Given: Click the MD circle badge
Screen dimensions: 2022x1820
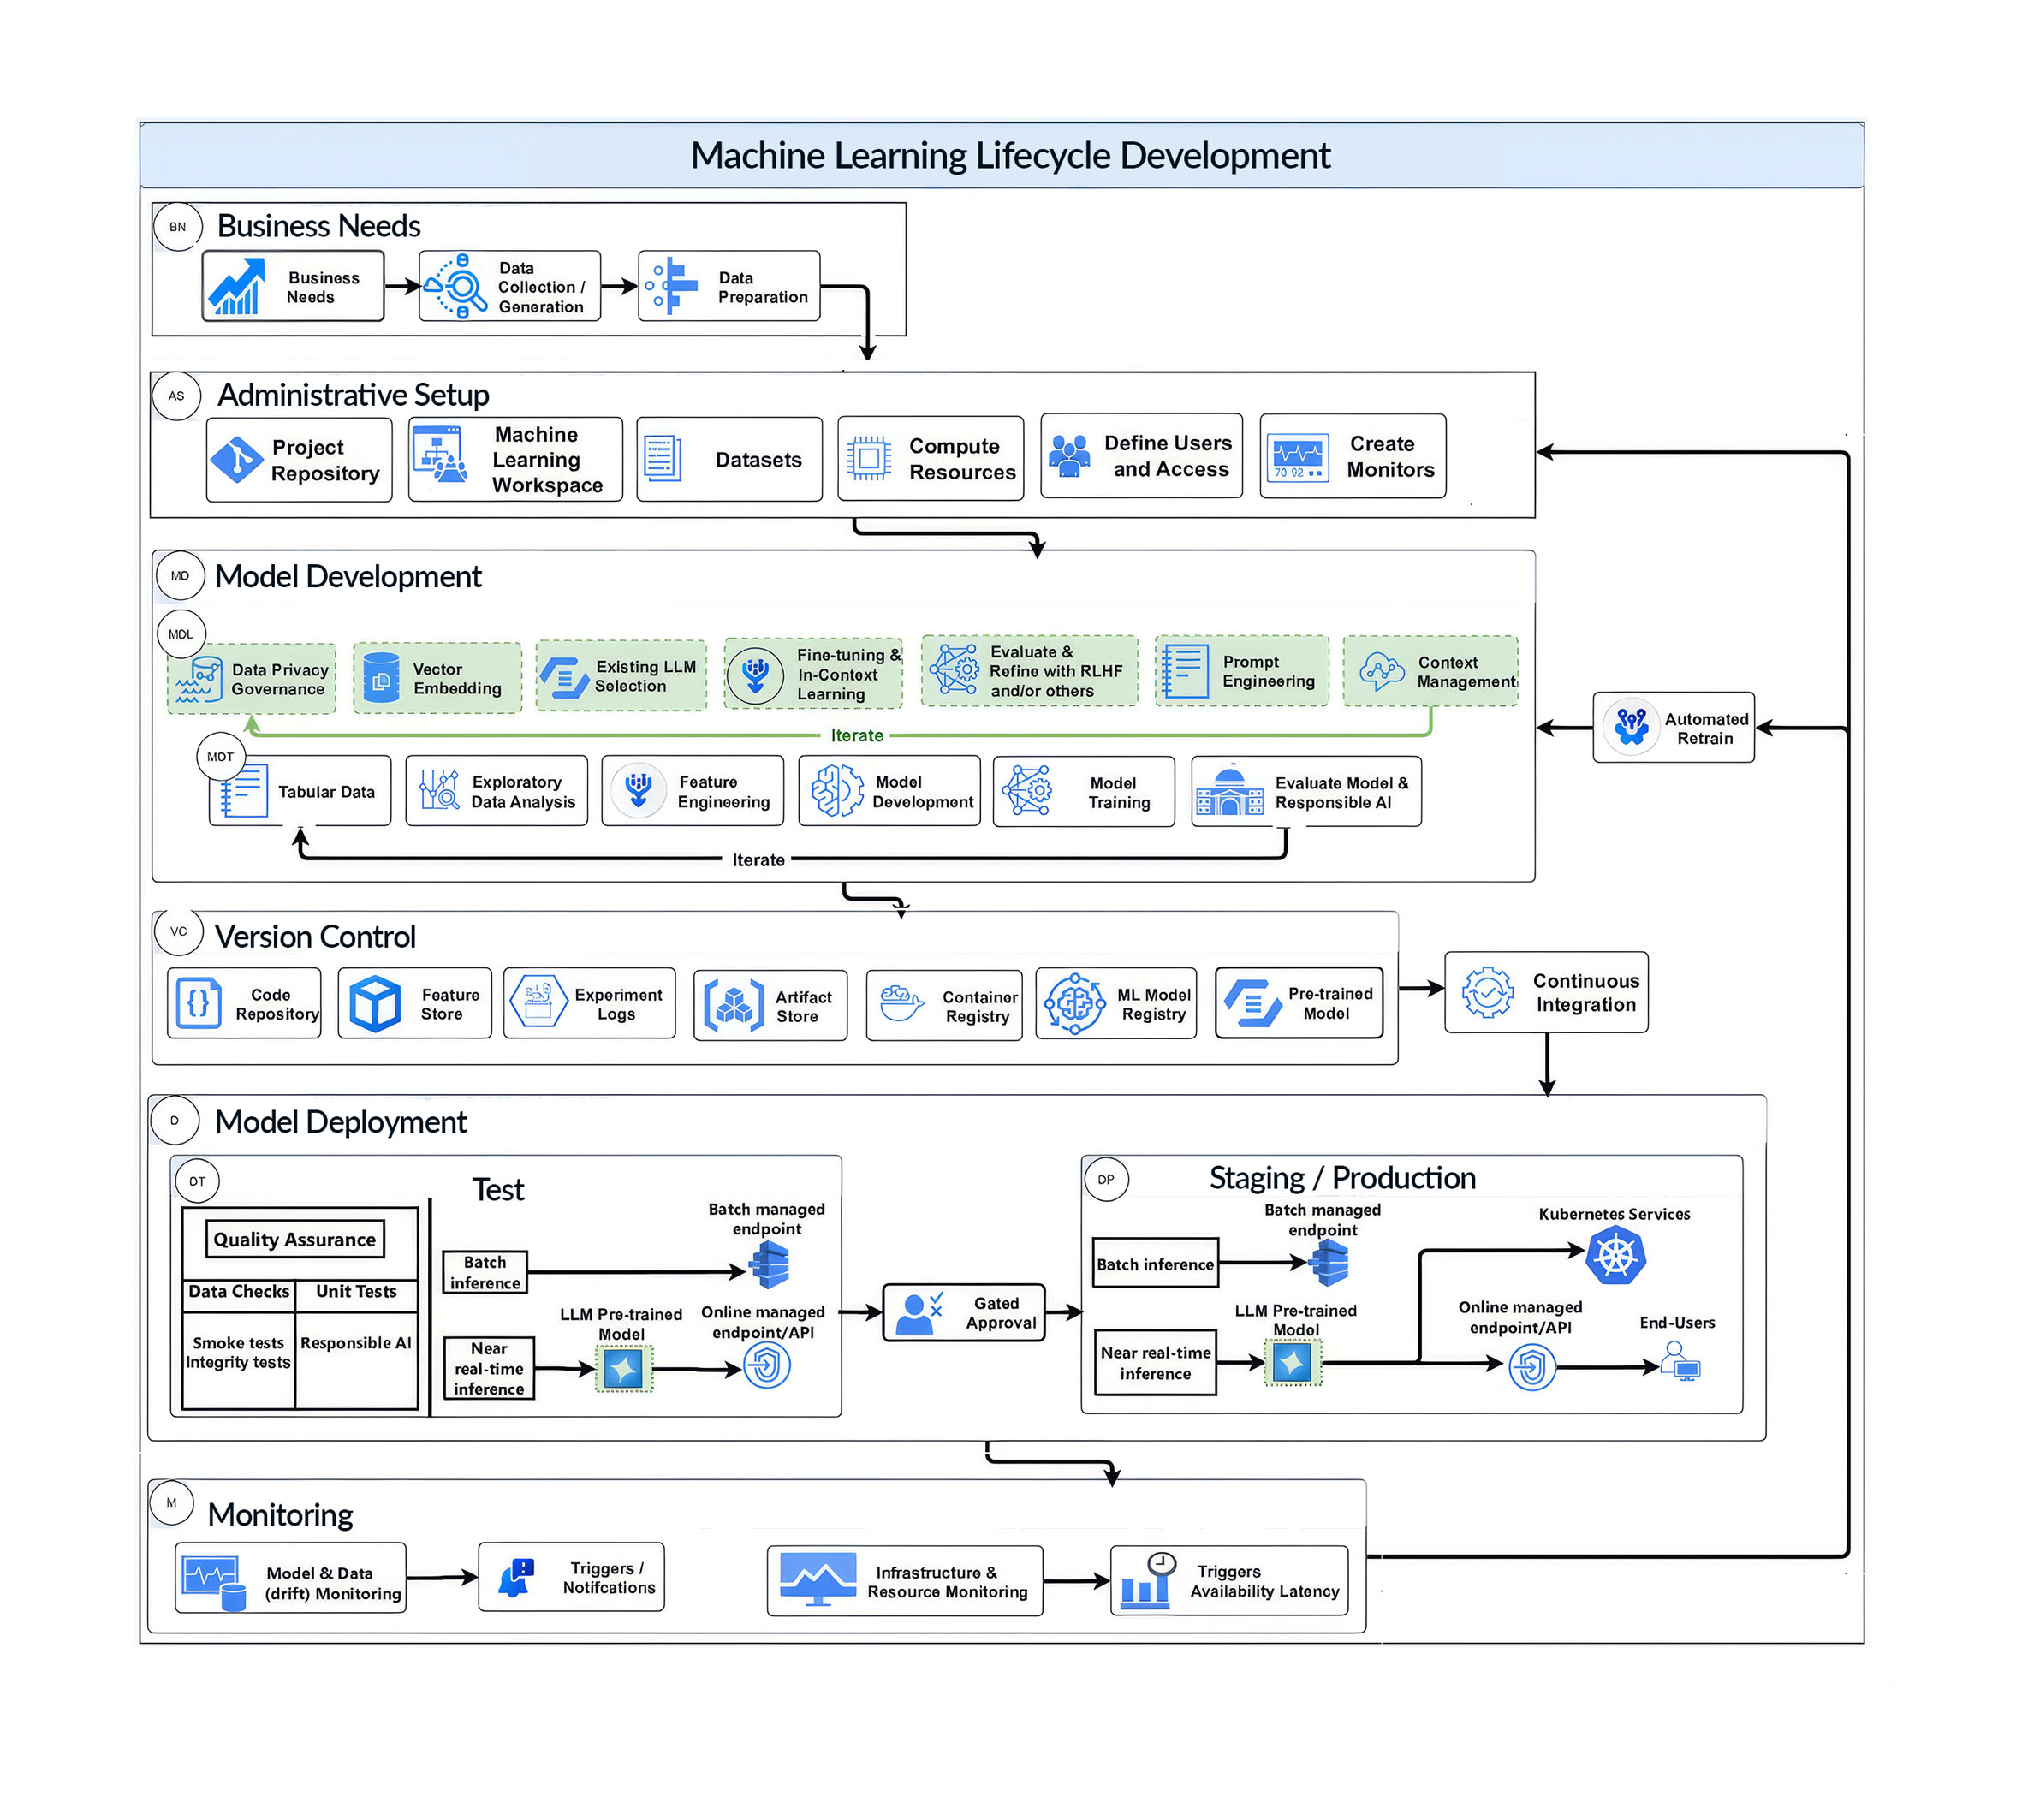Looking at the screenshot, I should [x=180, y=576].
